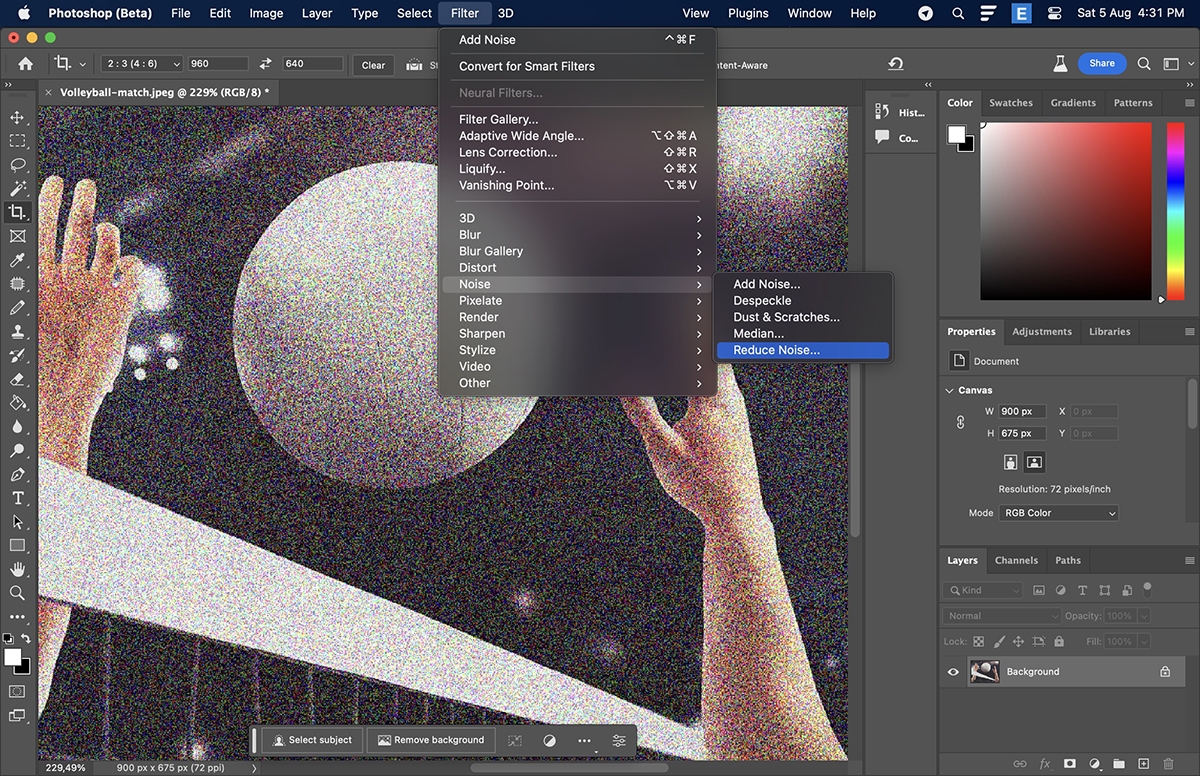Click the Select subject button

coord(310,740)
